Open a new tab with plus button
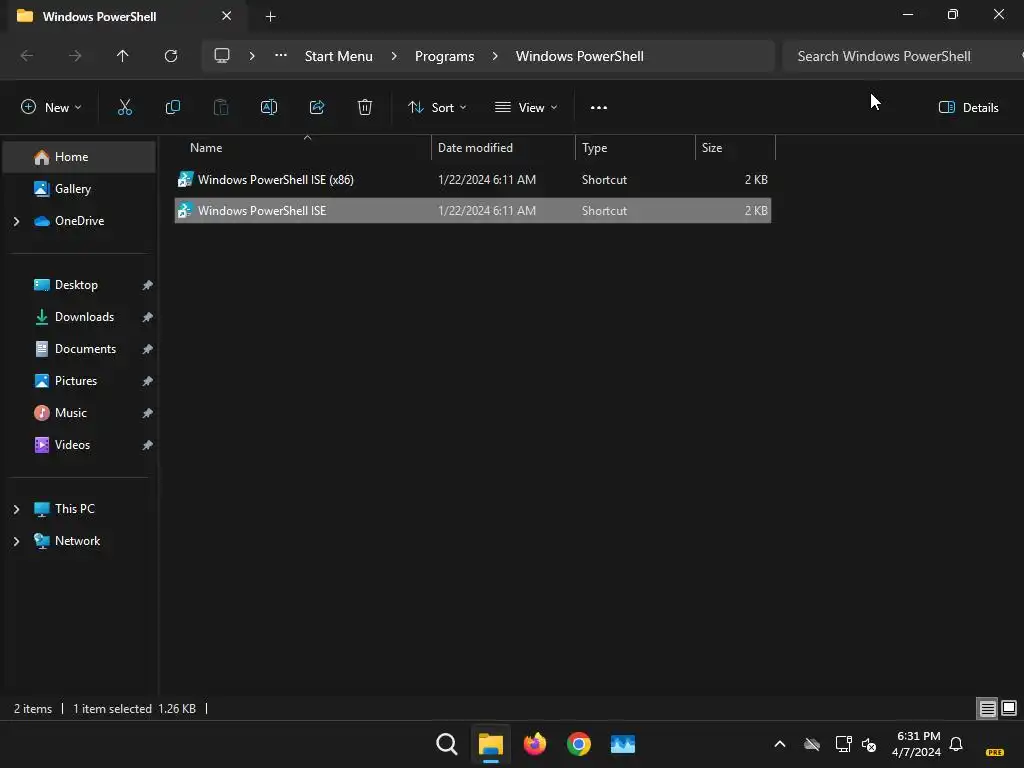Viewport: 1024px width, 768px height. (x=270, y=17)
